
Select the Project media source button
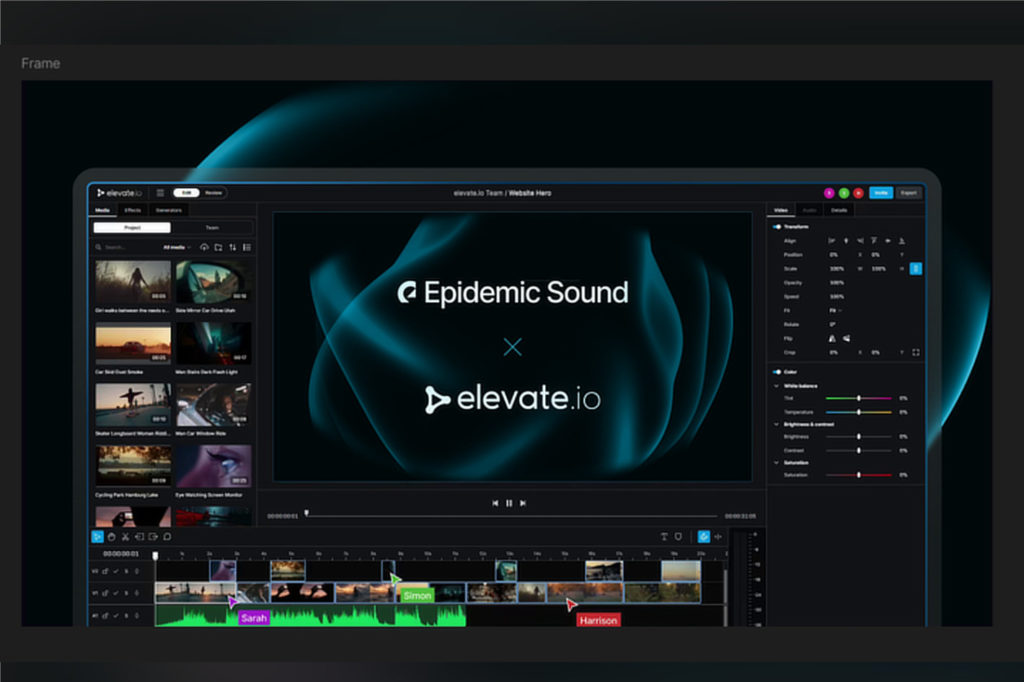(132, 227)
